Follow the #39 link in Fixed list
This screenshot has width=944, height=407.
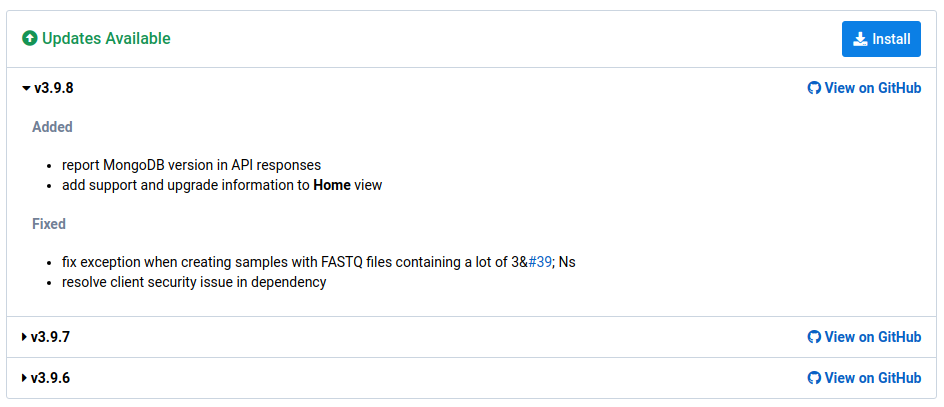click(540, 262)
